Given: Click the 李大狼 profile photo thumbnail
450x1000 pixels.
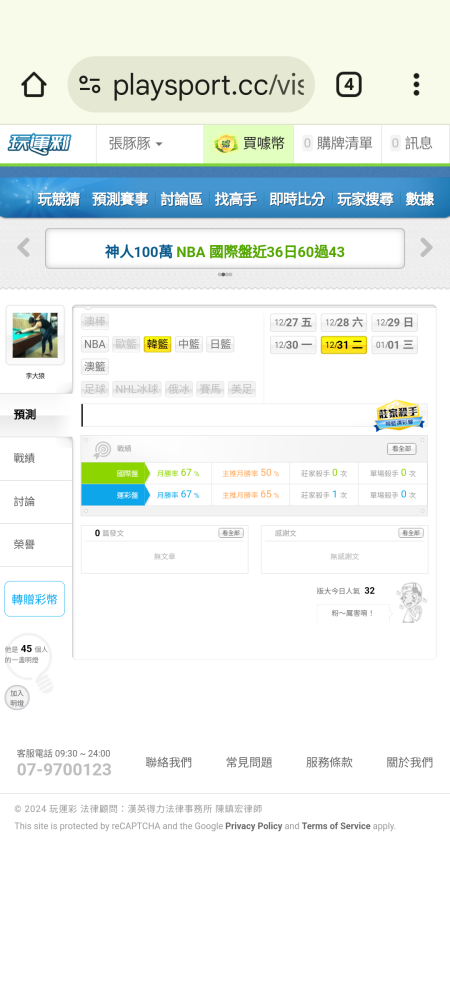Looking at the screenshot, I should 35,335.
